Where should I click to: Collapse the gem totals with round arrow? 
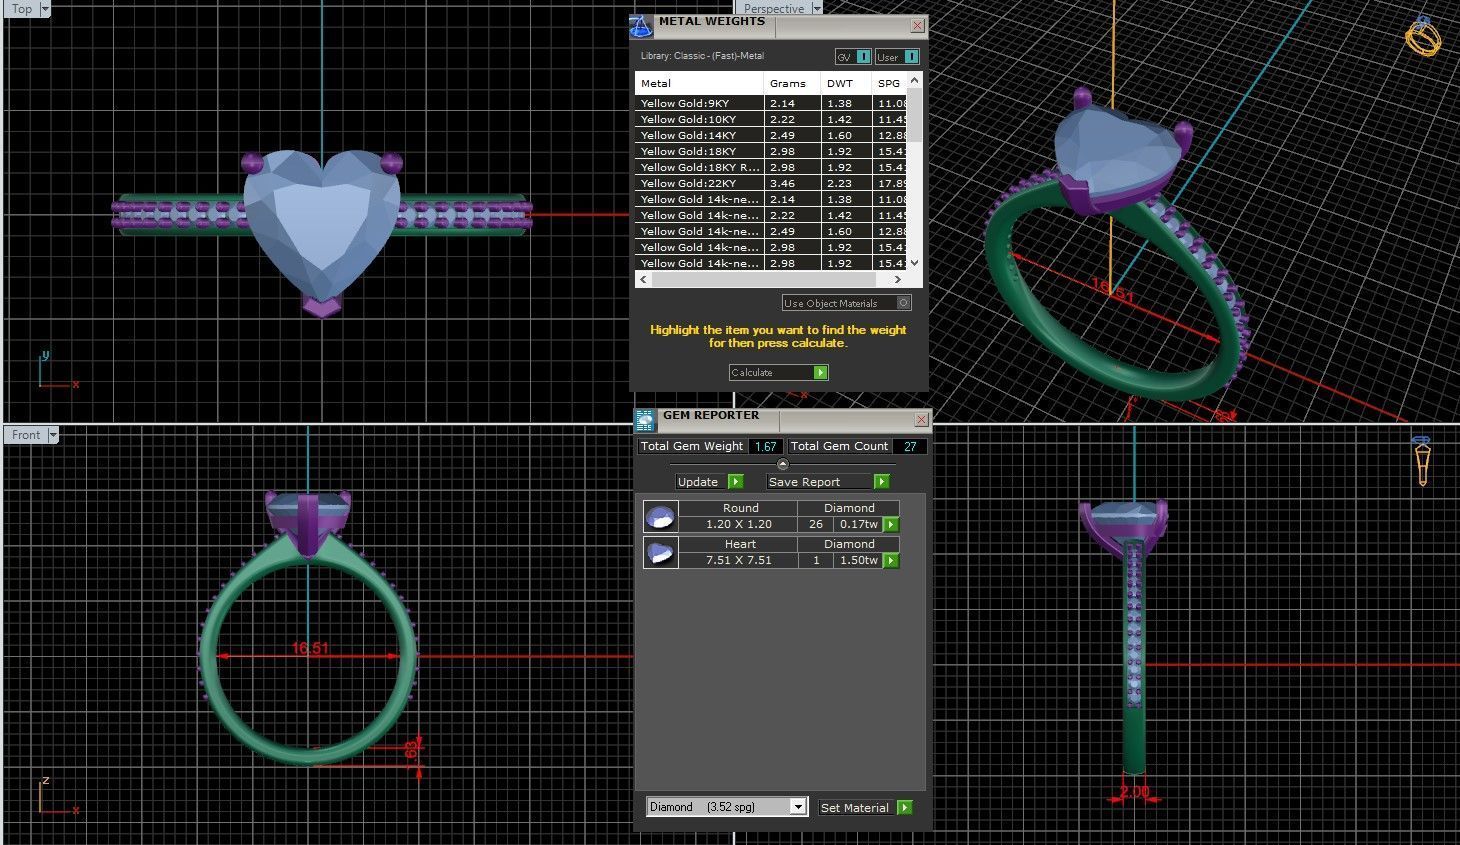pos(783,465)
